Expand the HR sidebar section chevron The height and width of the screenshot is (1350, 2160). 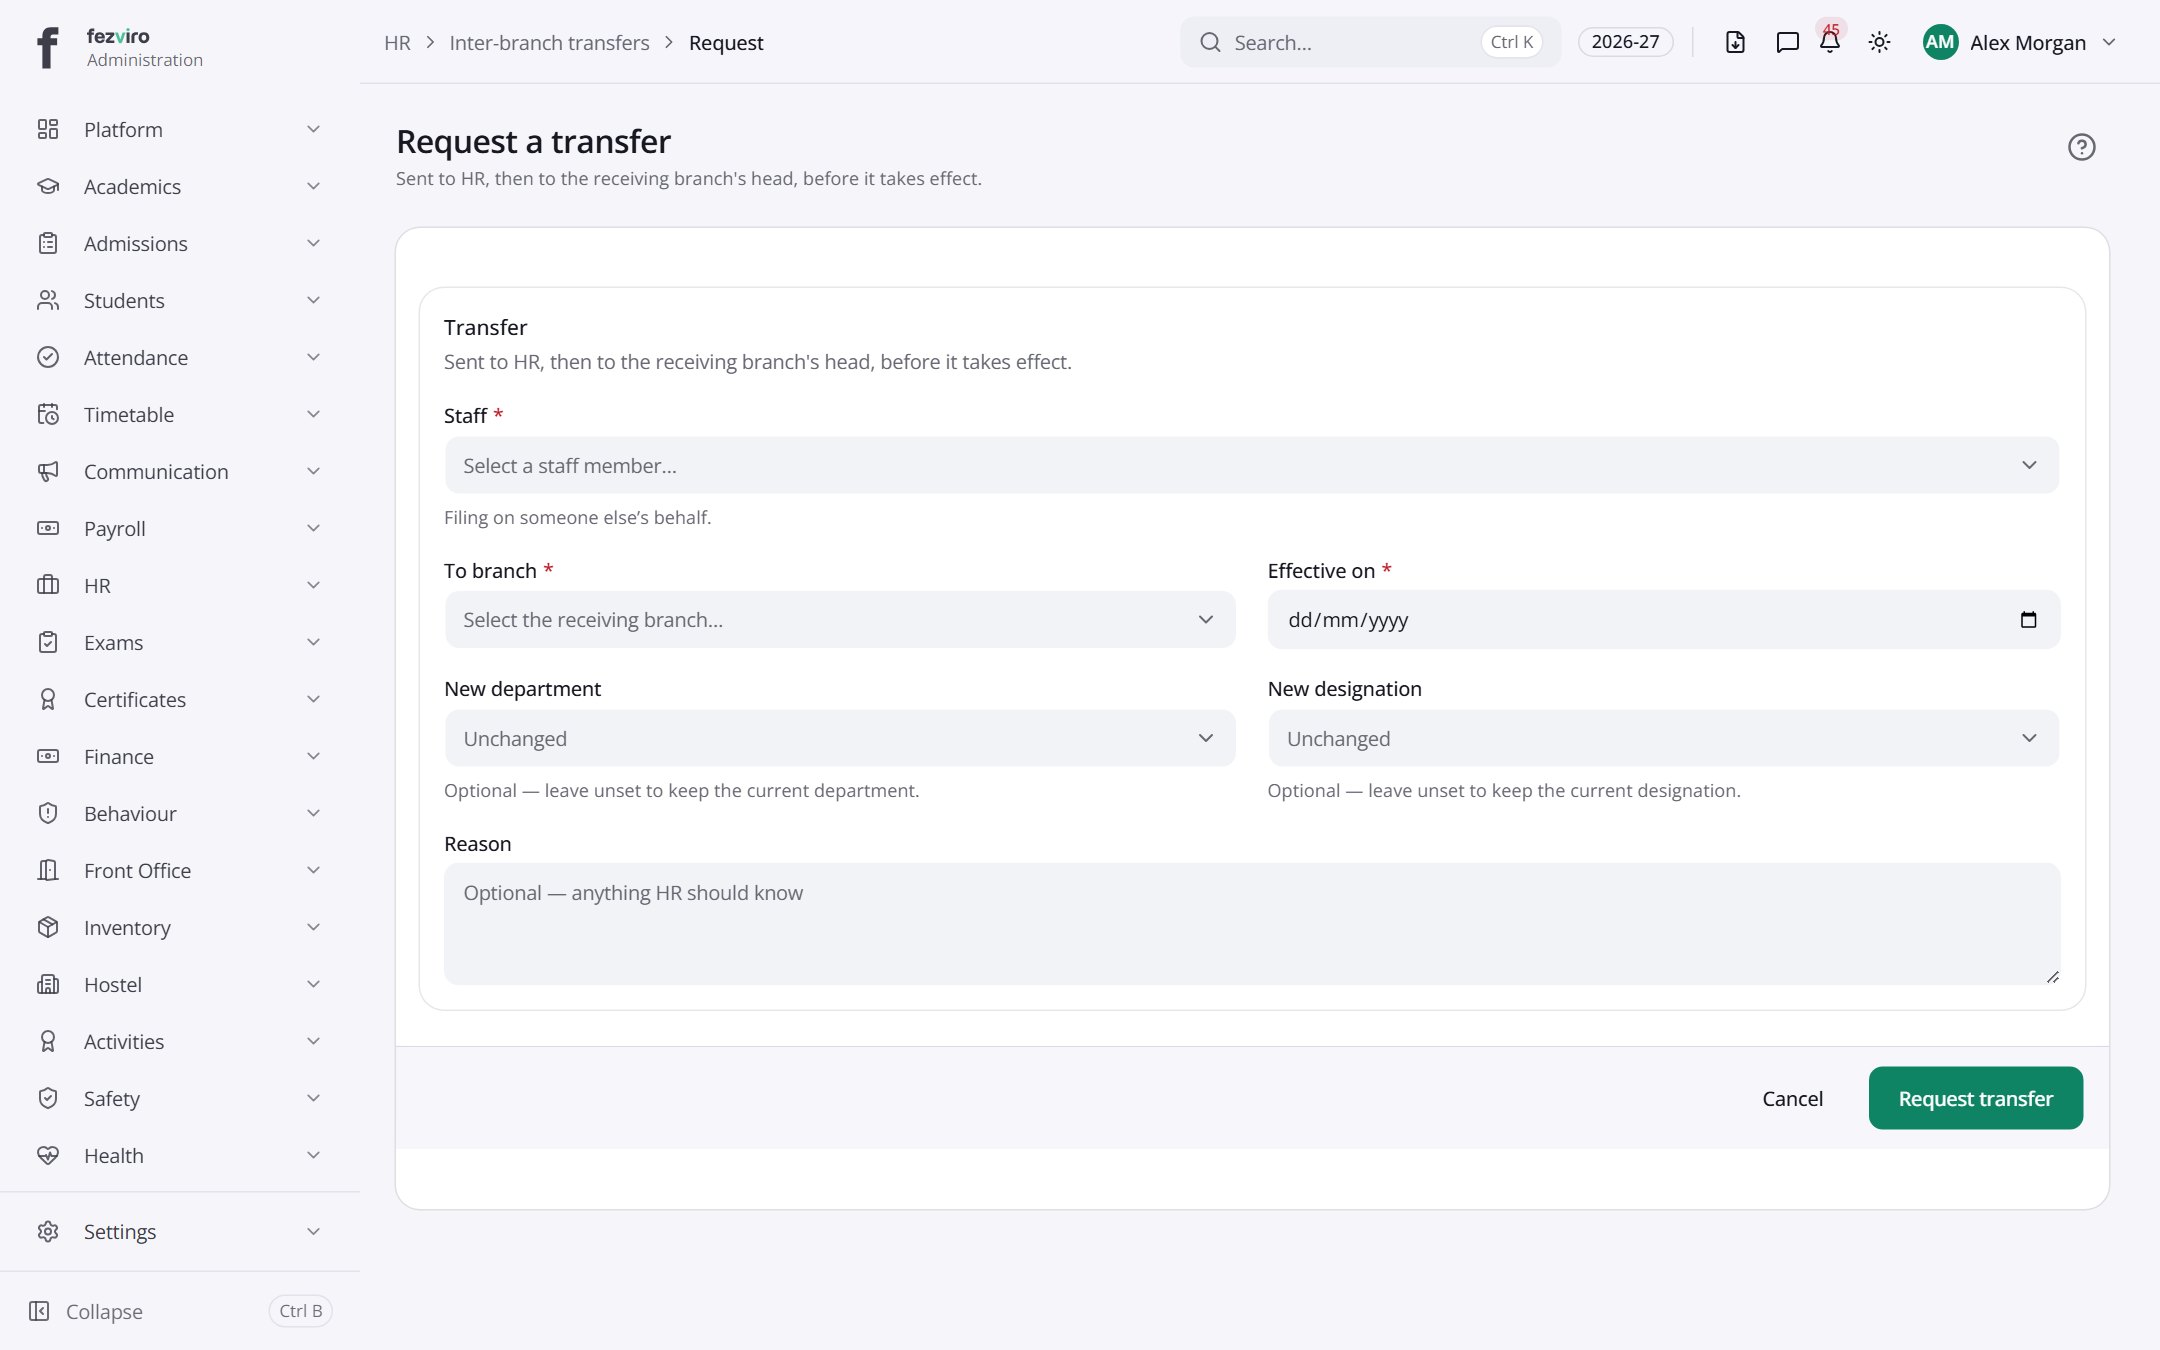coord(313,585)
